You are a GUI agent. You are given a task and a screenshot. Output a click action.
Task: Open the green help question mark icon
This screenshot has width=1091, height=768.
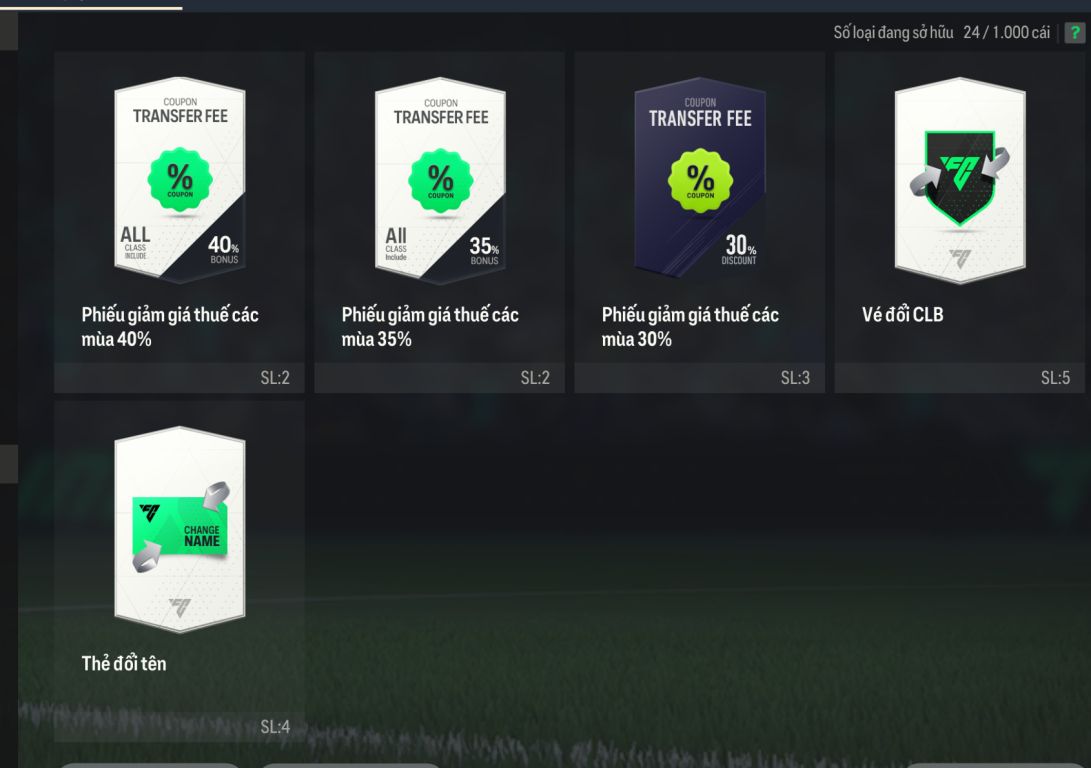point(1074,33)
